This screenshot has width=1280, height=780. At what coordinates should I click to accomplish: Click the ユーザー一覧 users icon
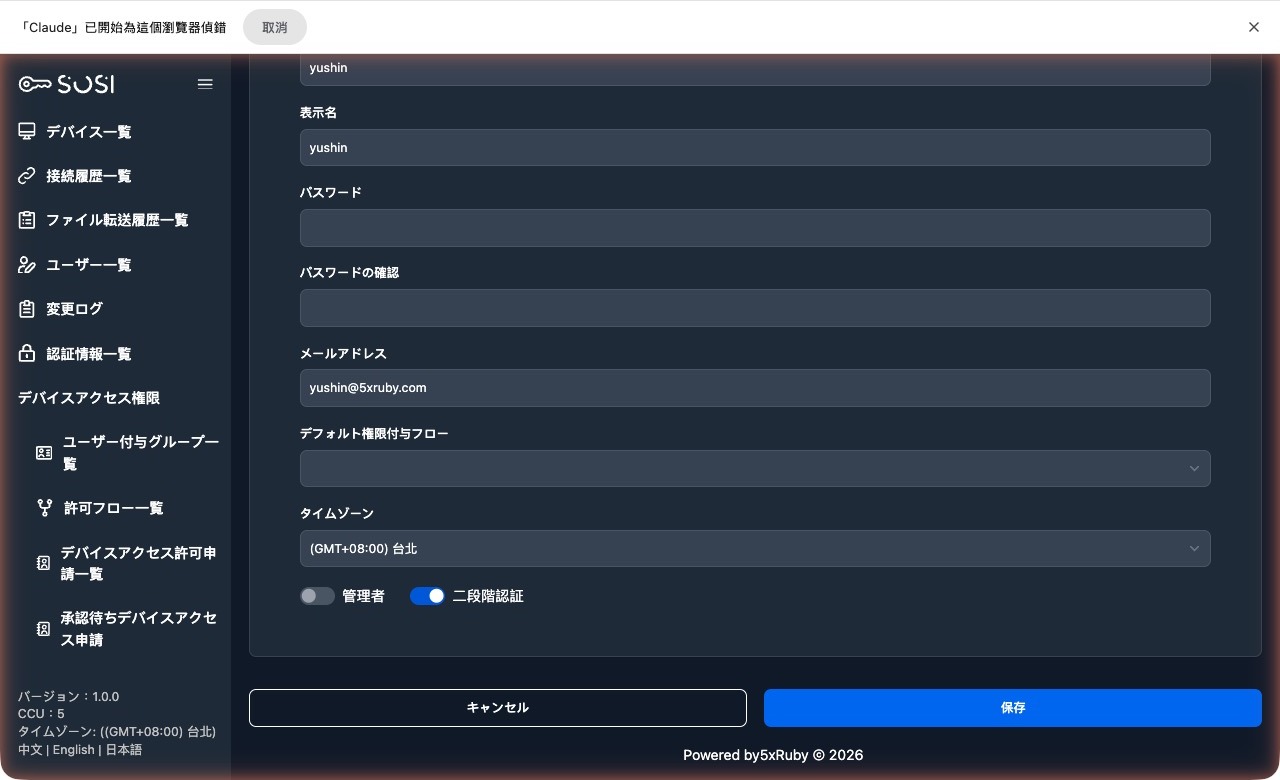pyautogui.click(x=26, y=264)
